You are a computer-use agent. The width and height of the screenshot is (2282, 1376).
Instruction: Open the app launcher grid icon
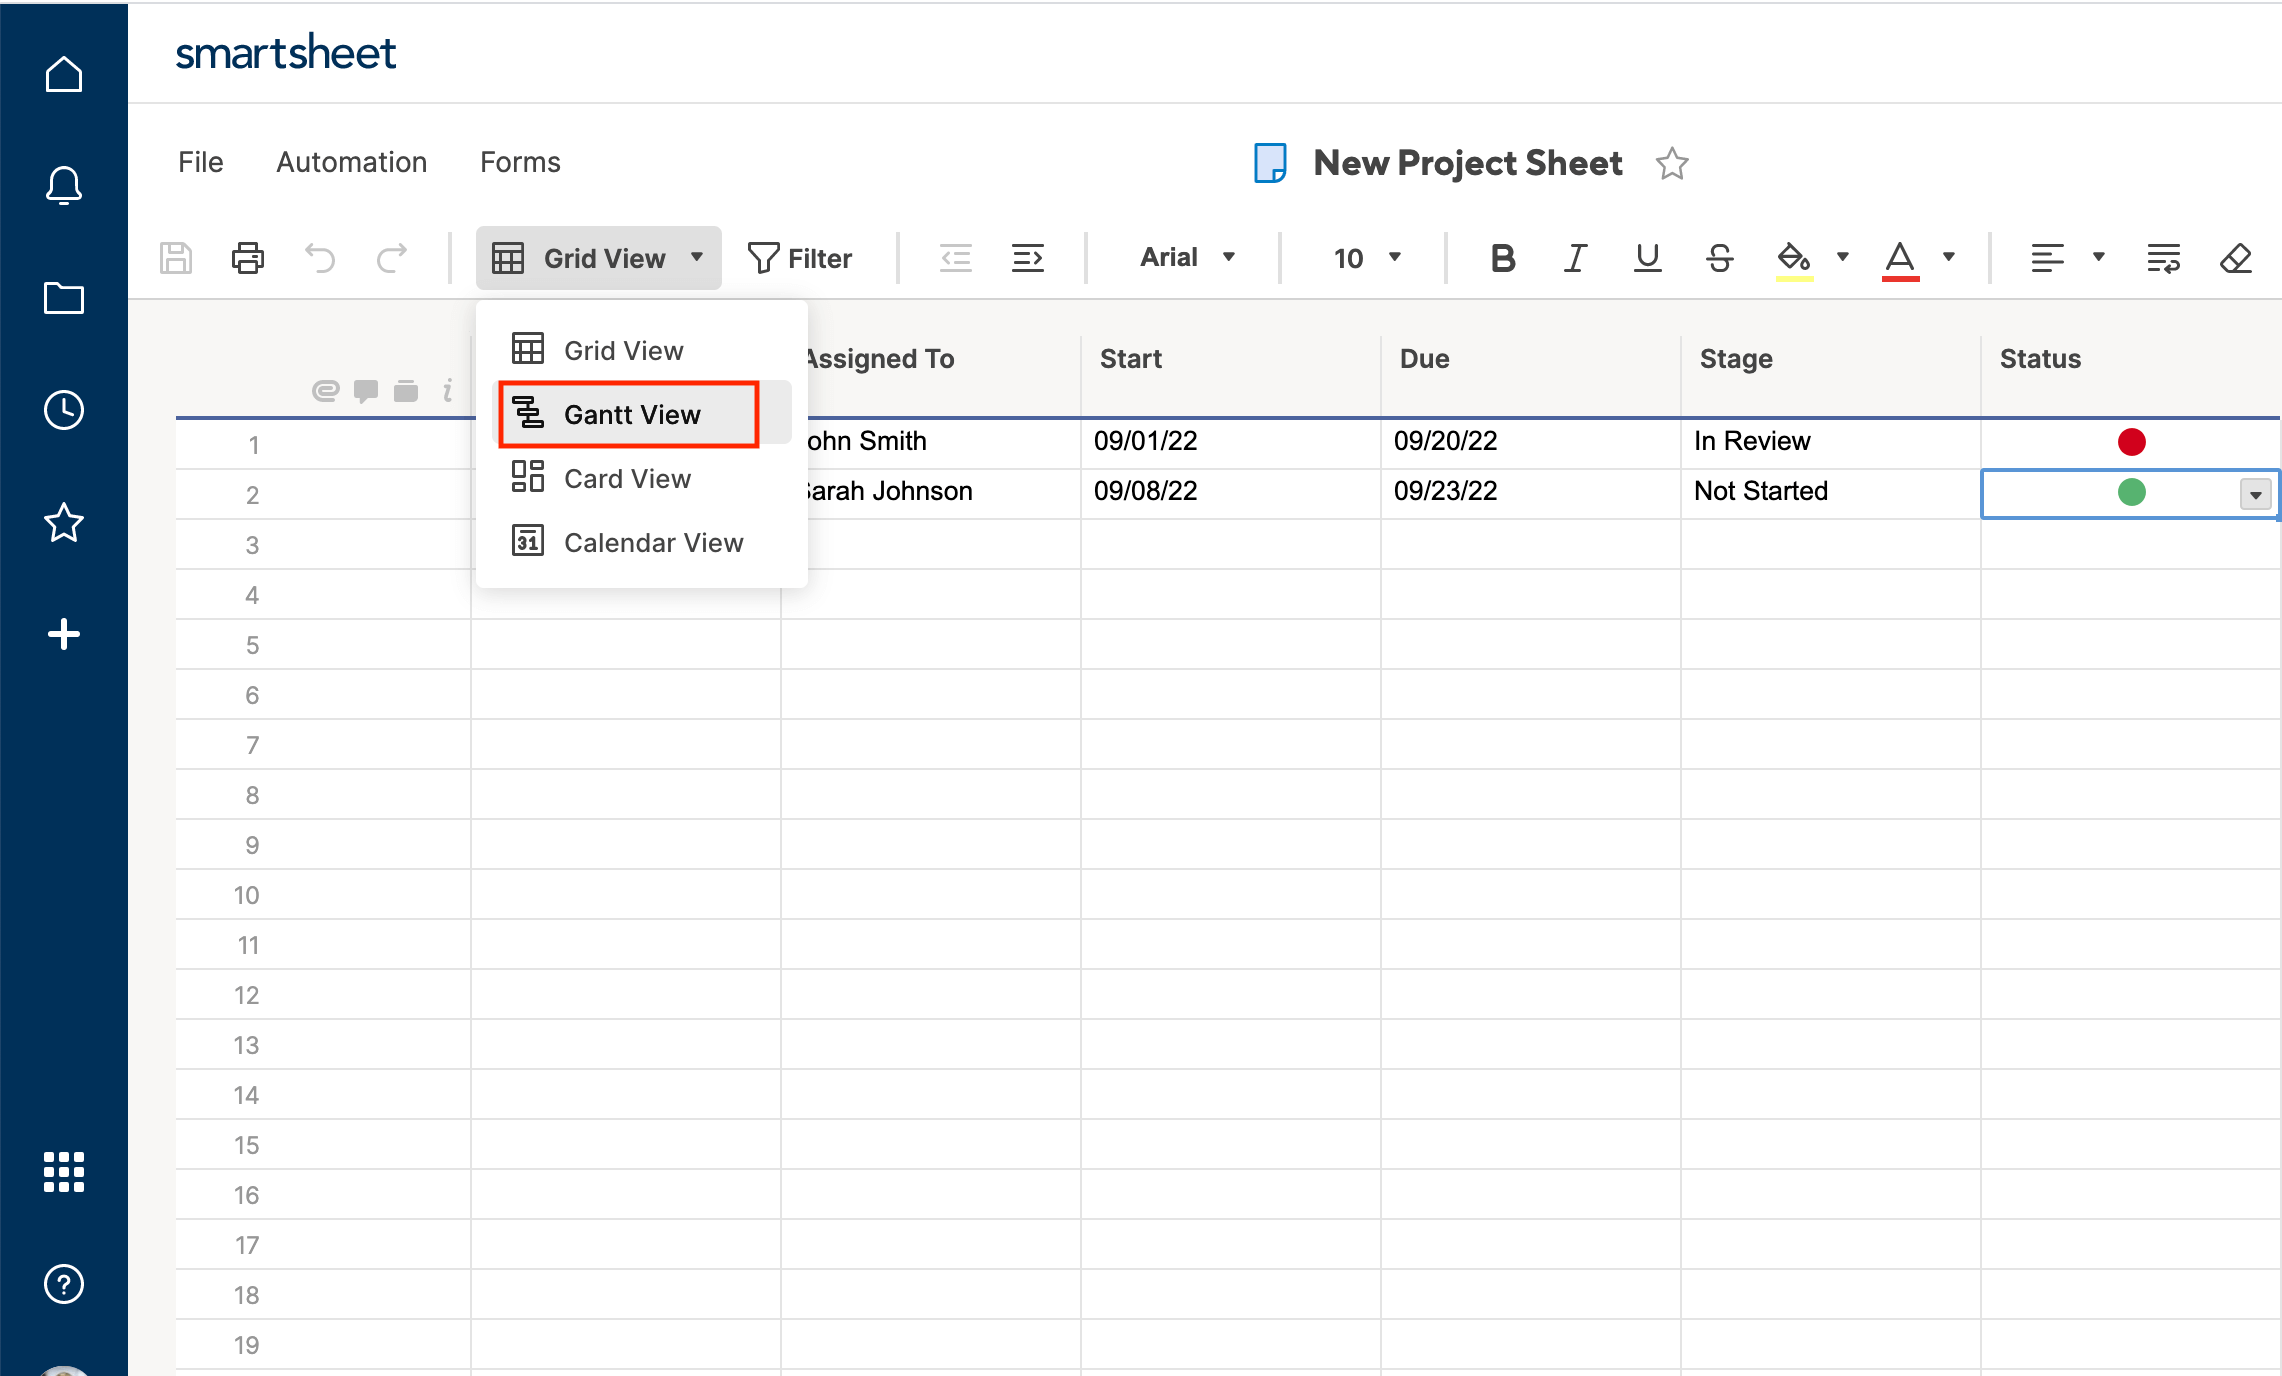point(64,1172)
